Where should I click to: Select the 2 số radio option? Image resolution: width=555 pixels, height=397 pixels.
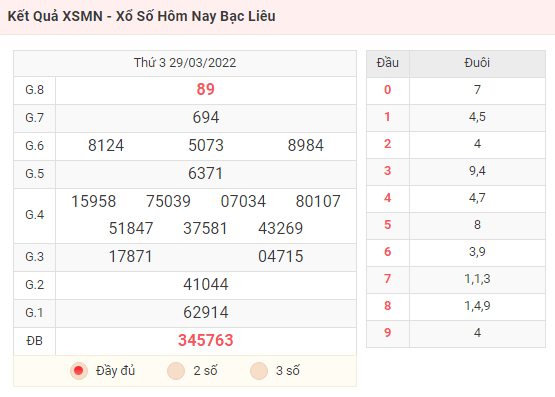176,370
